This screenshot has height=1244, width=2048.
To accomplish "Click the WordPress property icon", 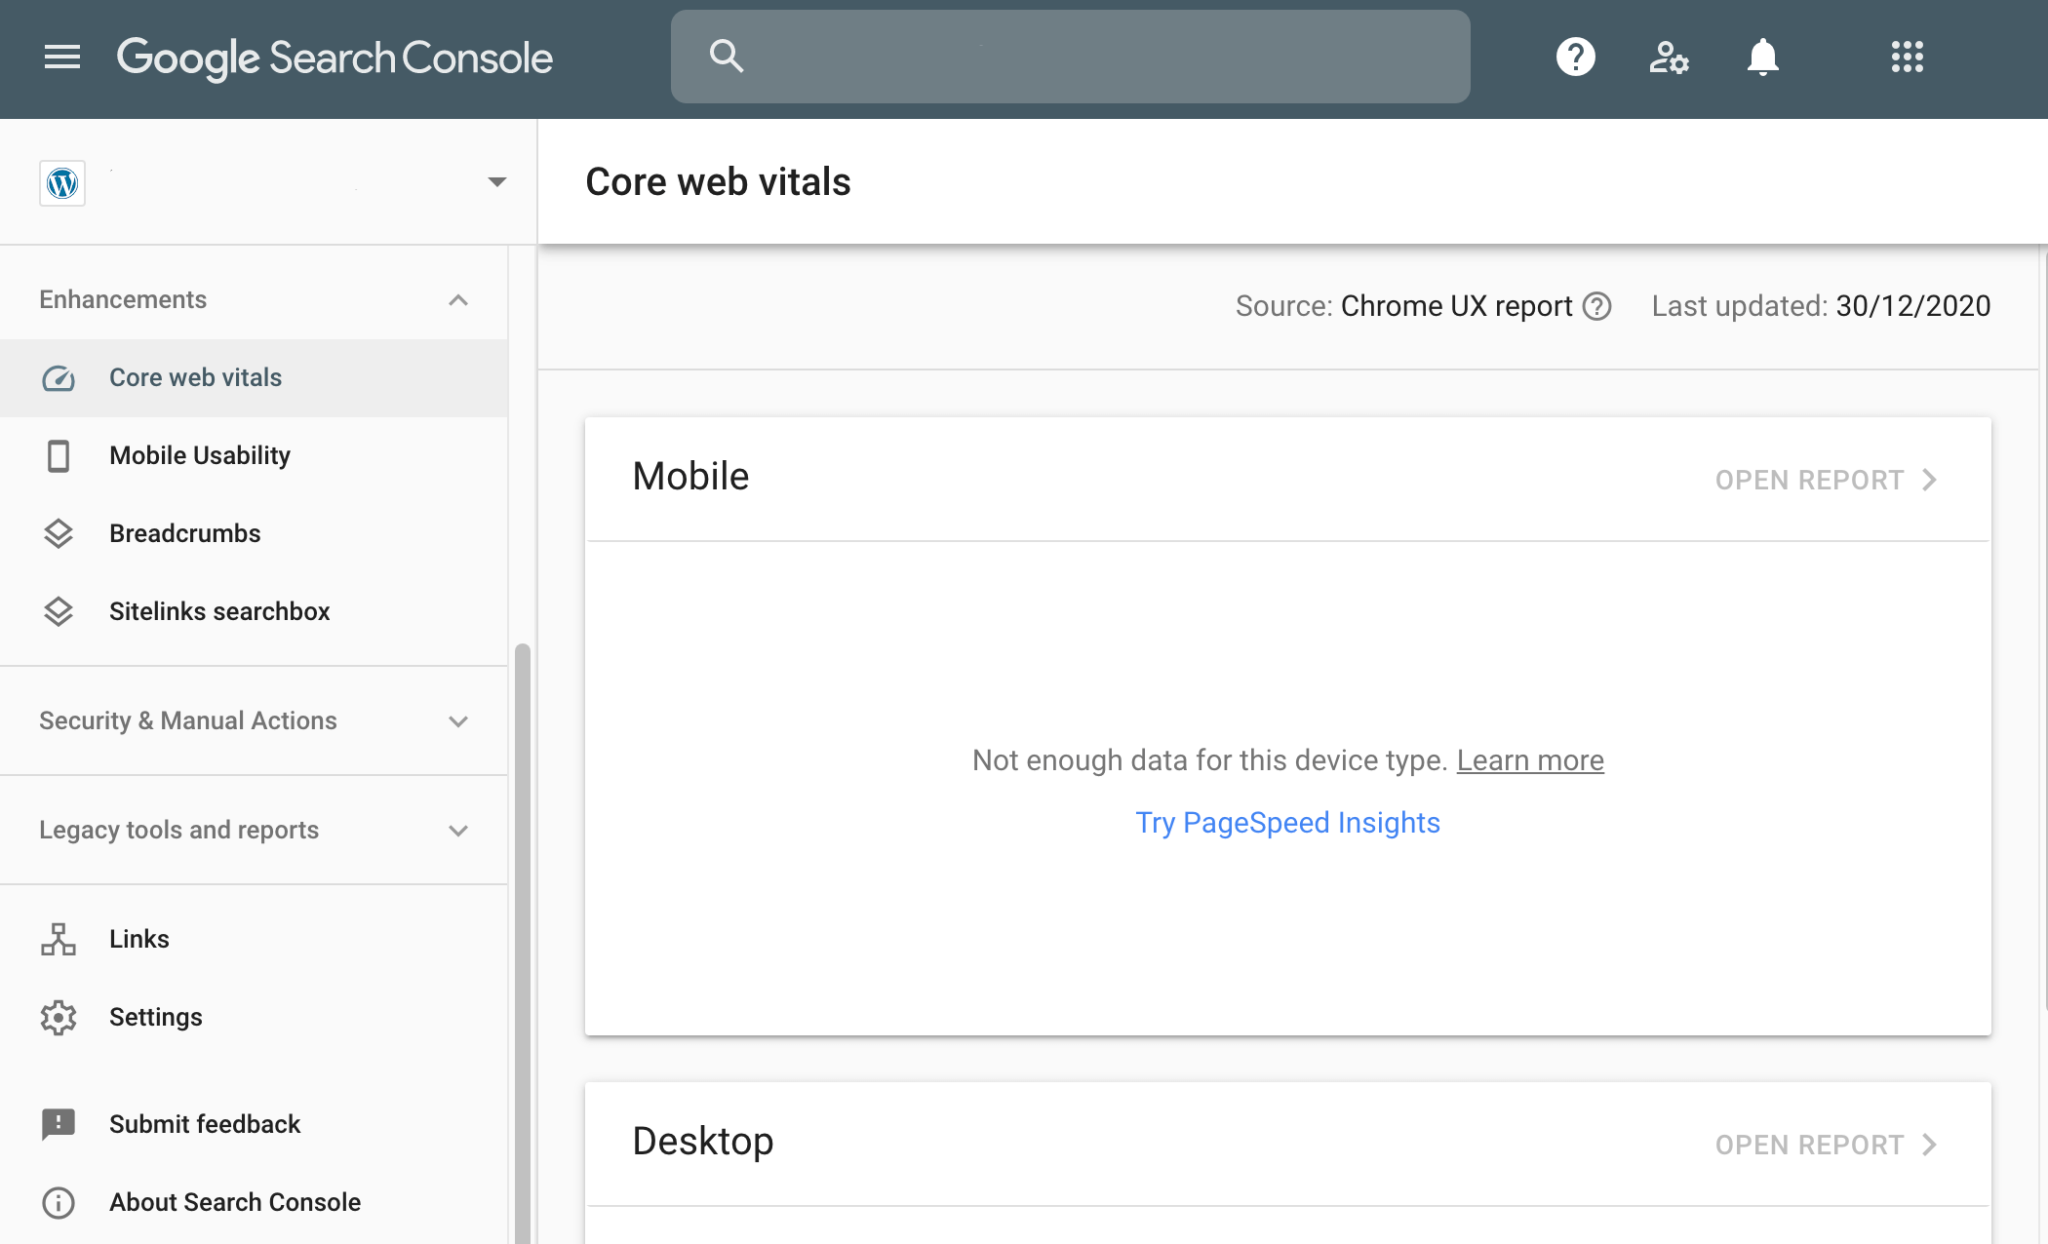I will pos(62,183).
